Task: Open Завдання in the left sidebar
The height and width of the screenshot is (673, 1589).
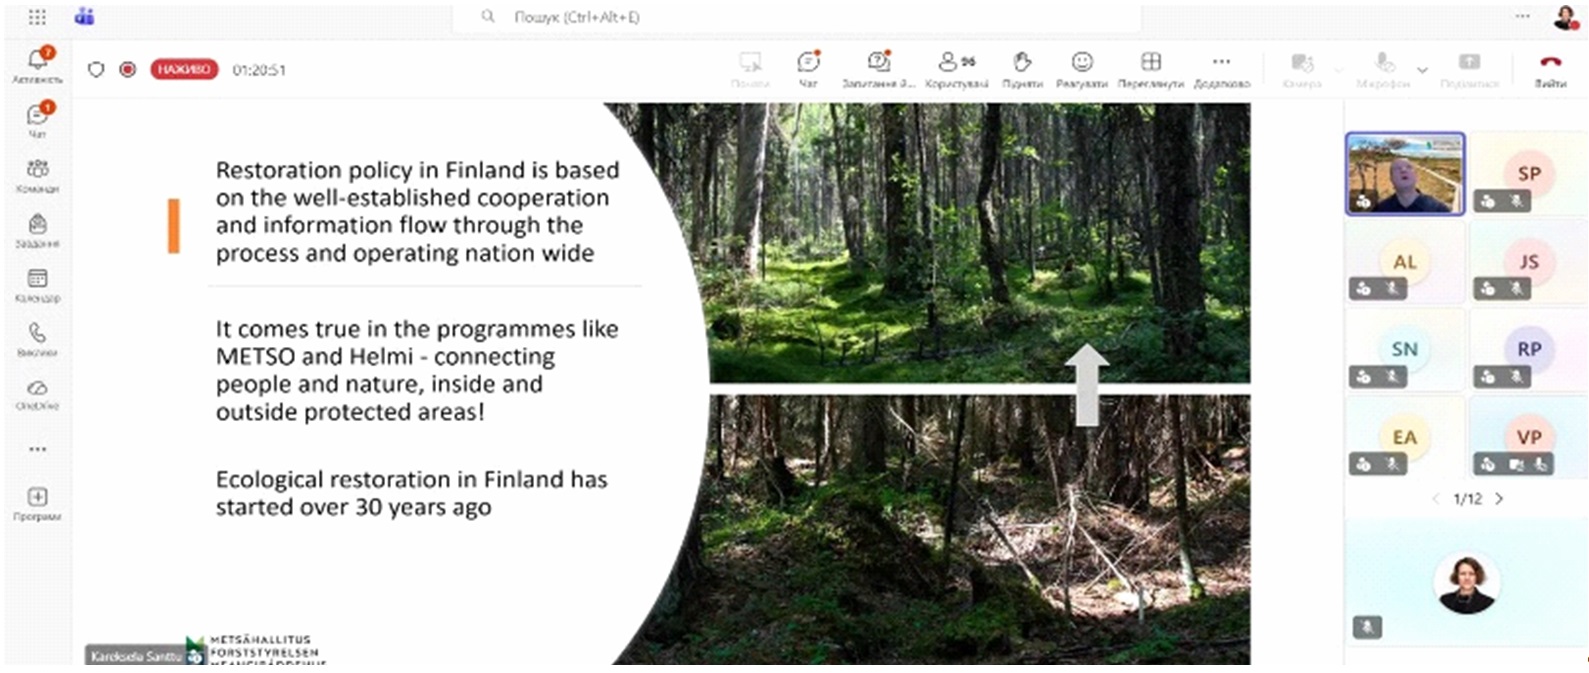Action: pos(38,229)
